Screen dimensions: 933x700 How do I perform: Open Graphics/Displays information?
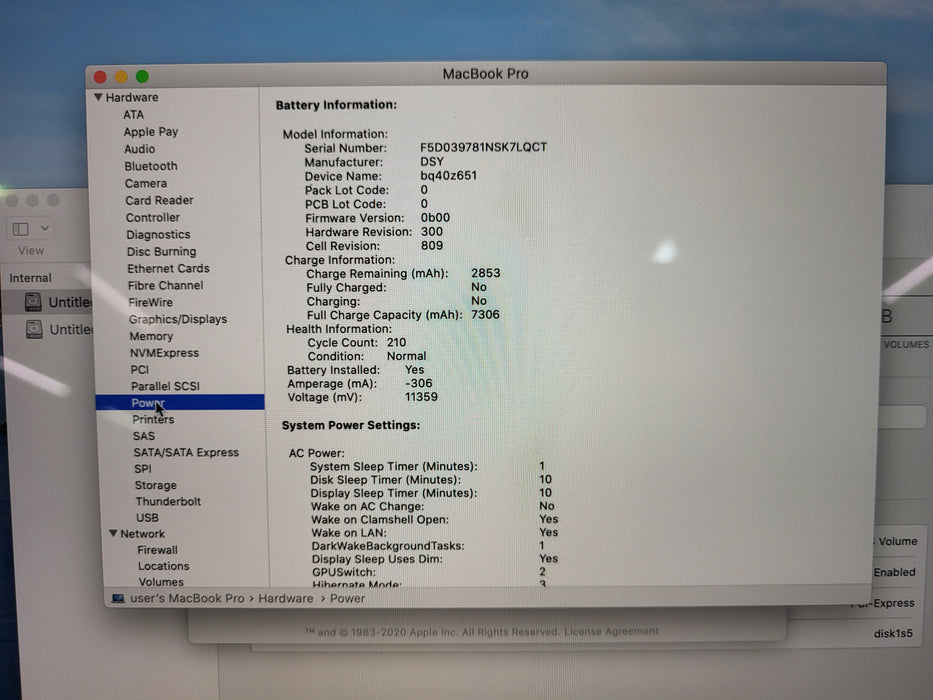tap(178, 319)
